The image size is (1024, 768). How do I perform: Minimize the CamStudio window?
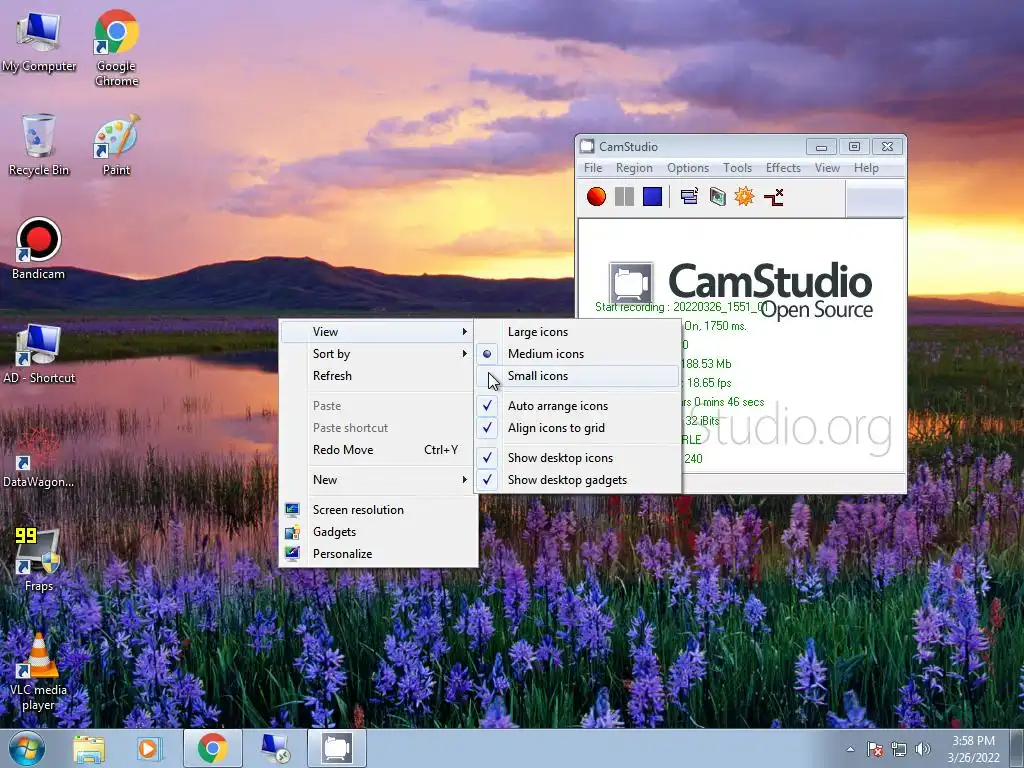coord(822,146)
